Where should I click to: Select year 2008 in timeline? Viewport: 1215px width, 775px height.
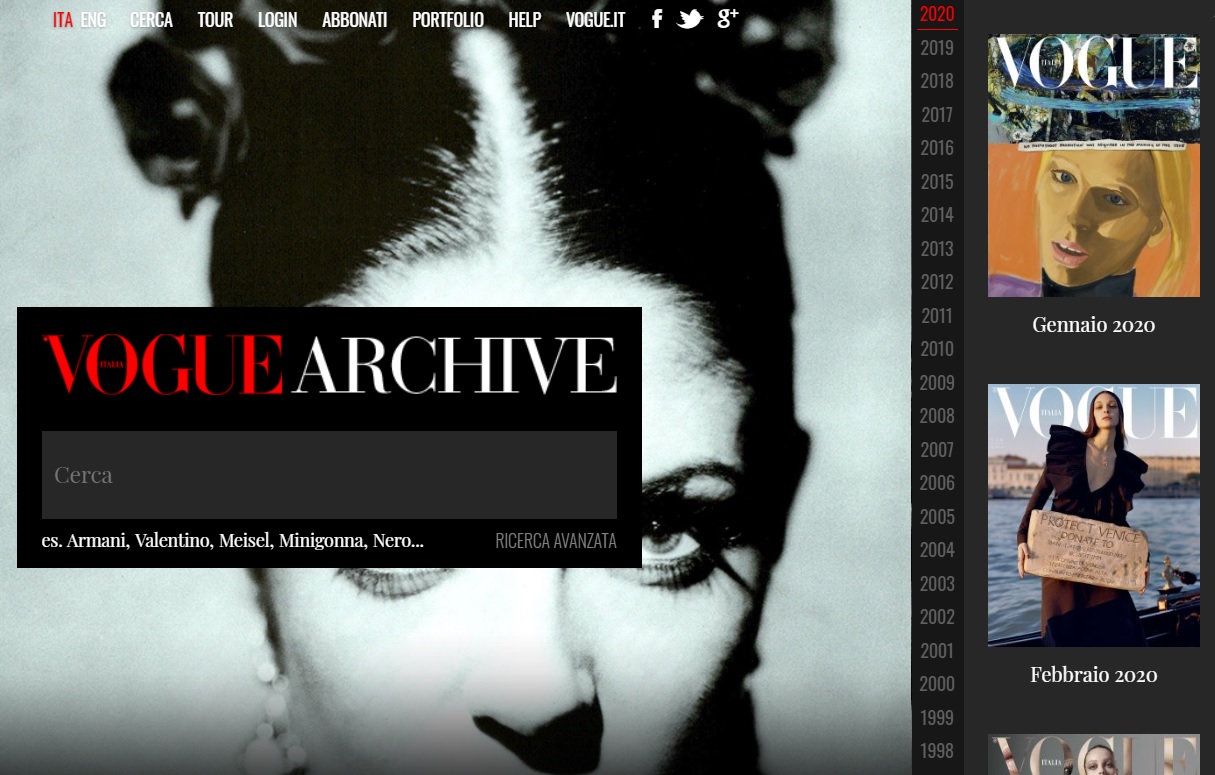[937, 416]
